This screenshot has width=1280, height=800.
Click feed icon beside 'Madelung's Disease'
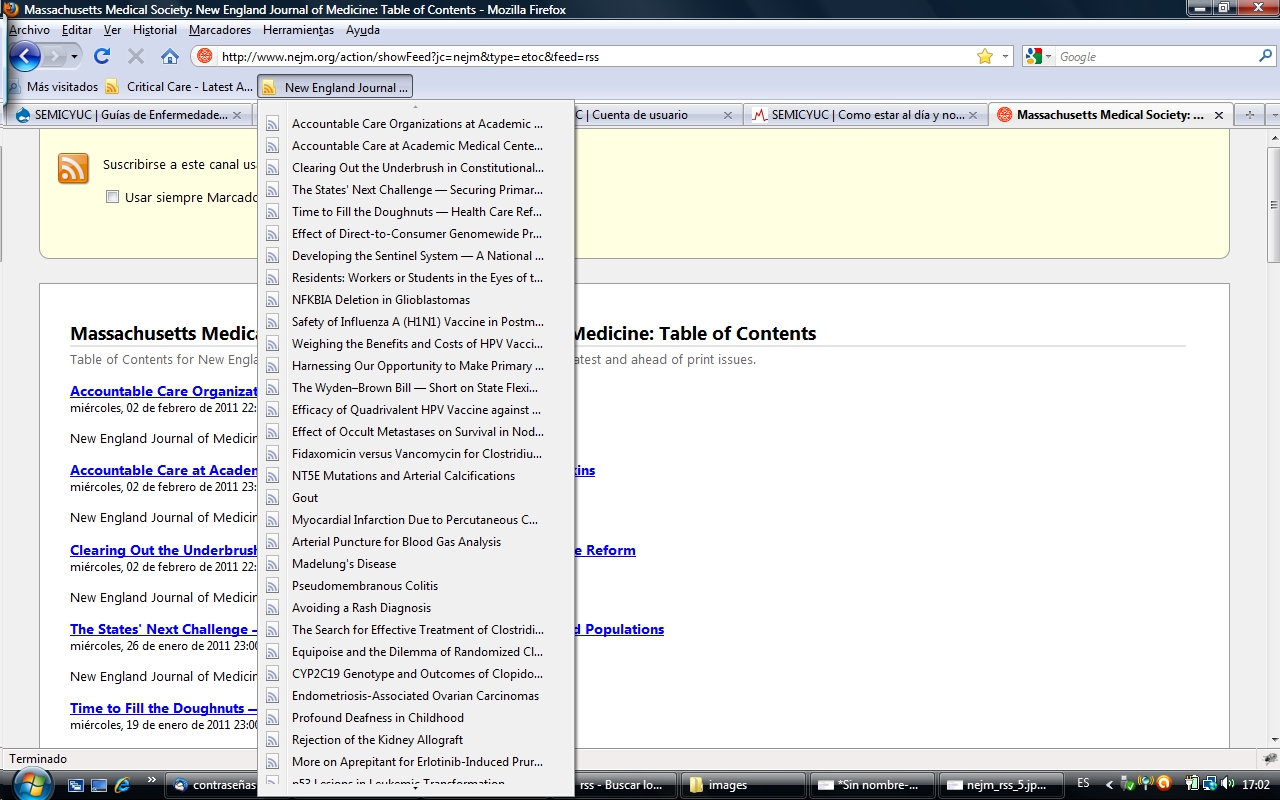point(272,564)
